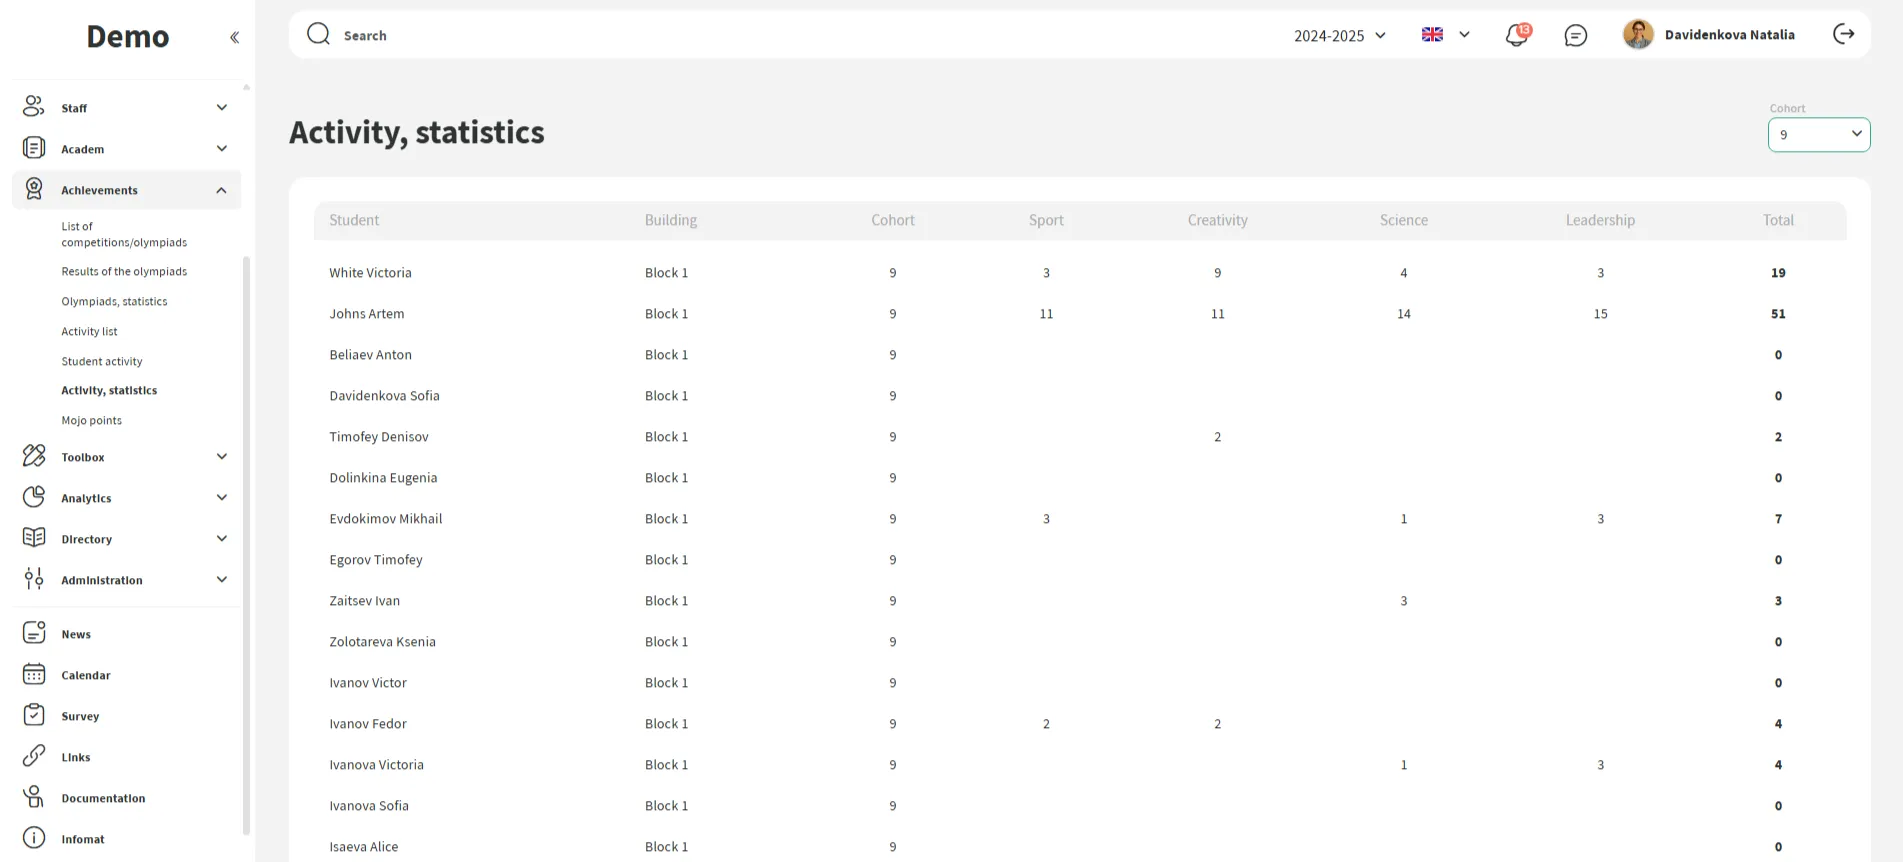Image resolution: width=1903 pixels, height=862 pixels.
Task: Click the logout icon
Action: click(1843, 34)
